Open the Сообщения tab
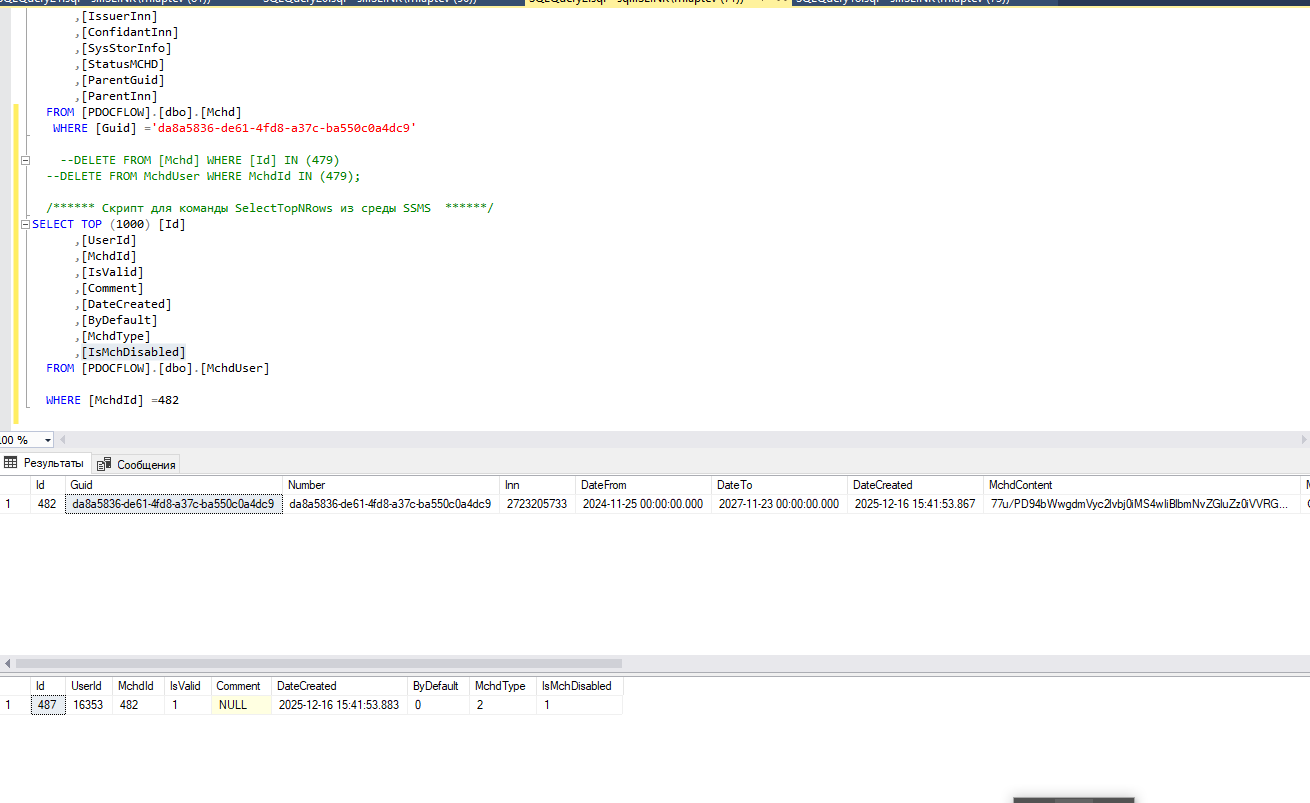 pos(137,464)
